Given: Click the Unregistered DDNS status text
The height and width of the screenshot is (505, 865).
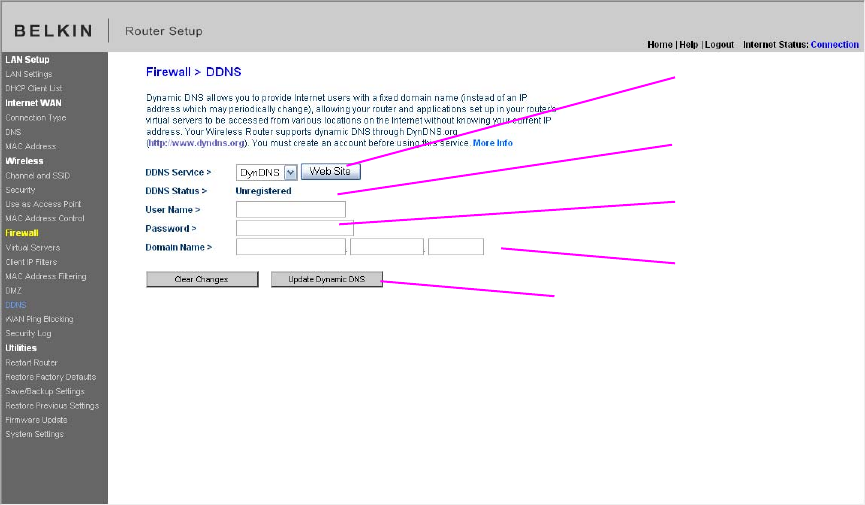Looking at the screenshot, I should tap(263, 191).
